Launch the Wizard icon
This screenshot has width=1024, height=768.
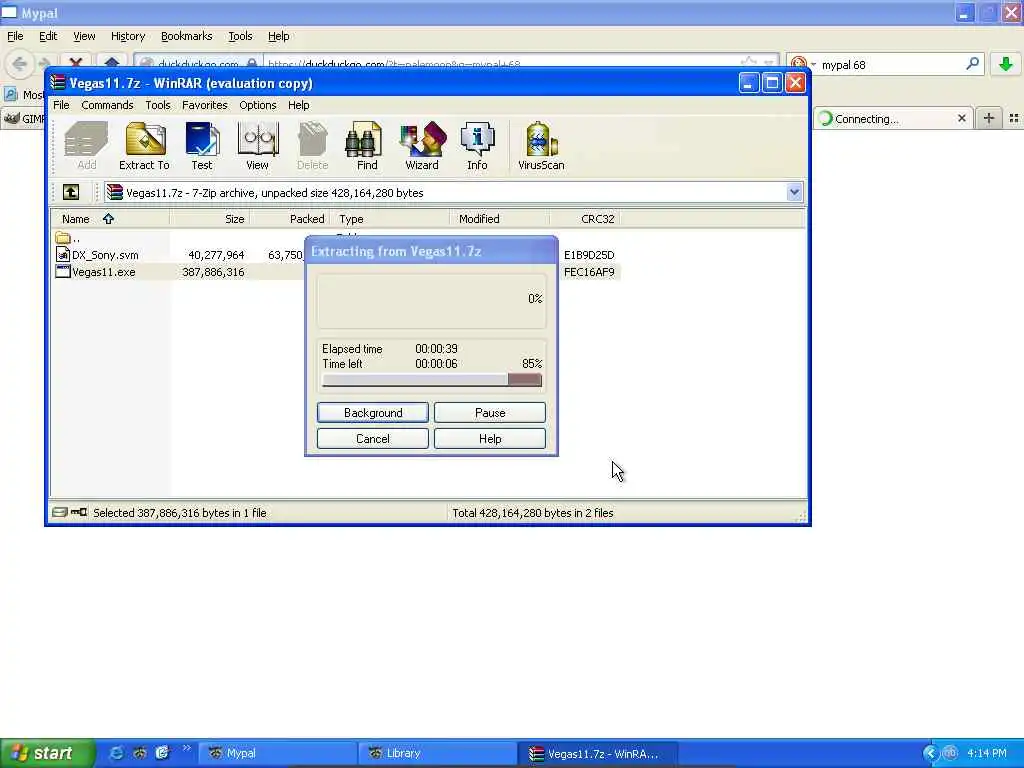point(422,146)
